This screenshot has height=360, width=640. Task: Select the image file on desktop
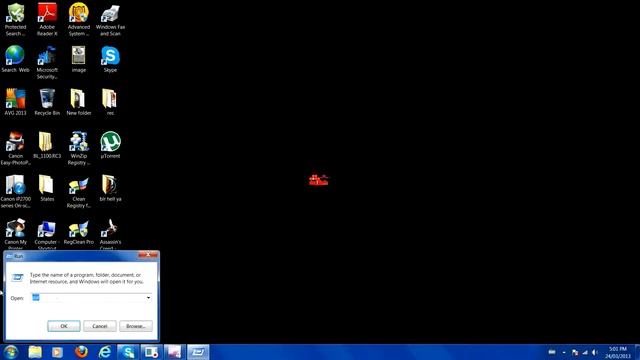tap(79, 59)
